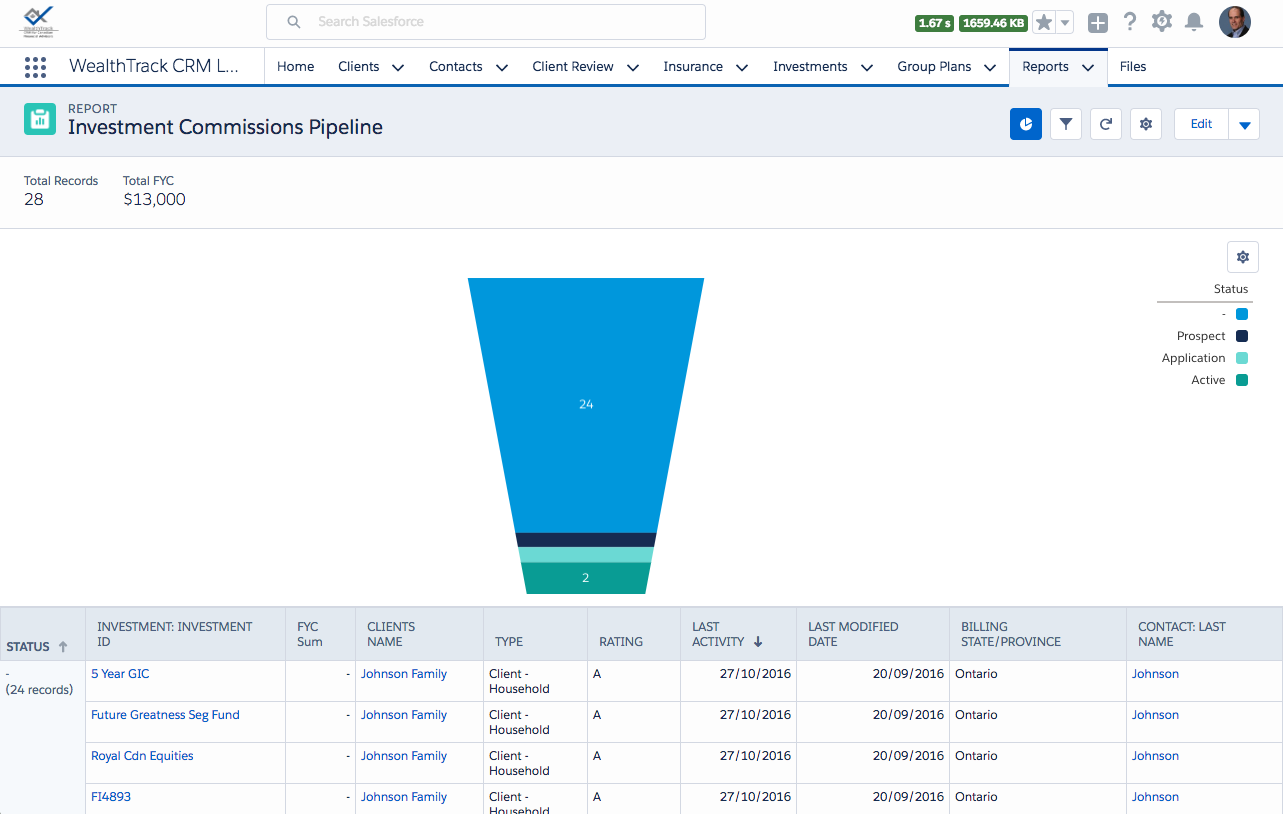The height and width of the screenshot is (814, 1283).
Task: Switch to the Files tab
Action: click(x=1133, y=67)
